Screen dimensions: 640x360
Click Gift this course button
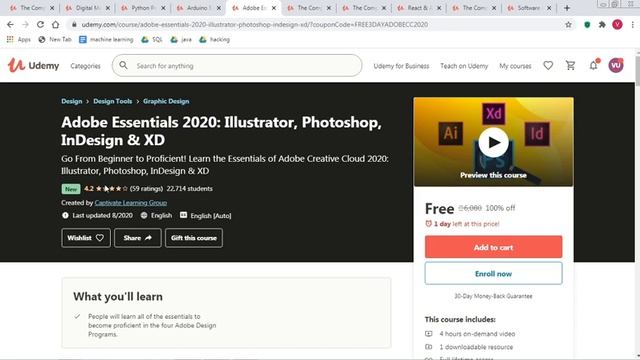(x=194, y=238)
